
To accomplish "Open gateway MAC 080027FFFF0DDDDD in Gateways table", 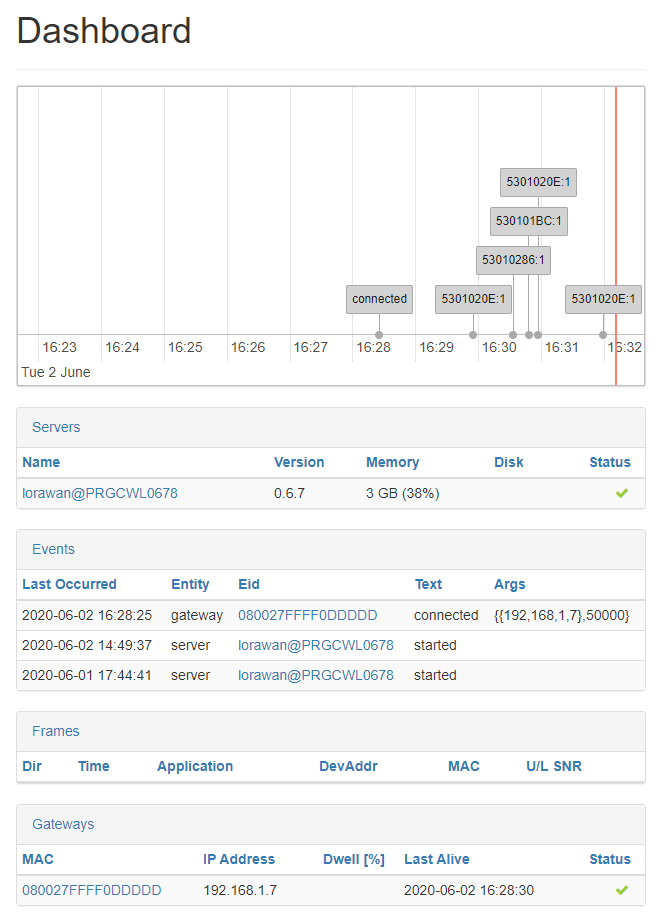I will (x=92, y=890).
